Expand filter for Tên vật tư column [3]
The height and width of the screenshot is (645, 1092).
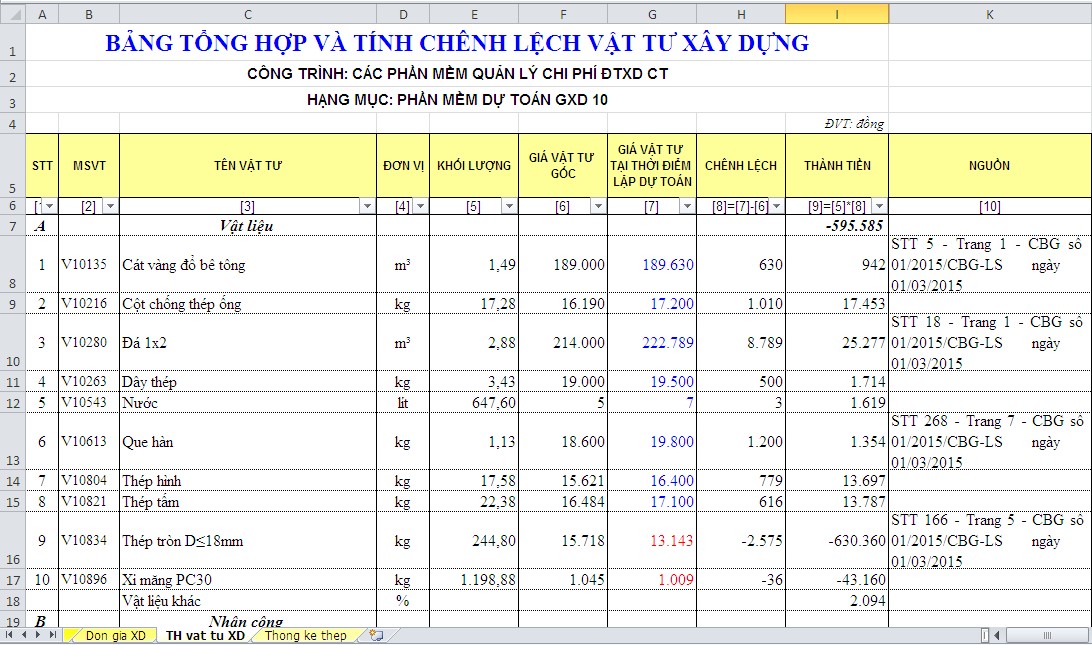click(367, 206)
